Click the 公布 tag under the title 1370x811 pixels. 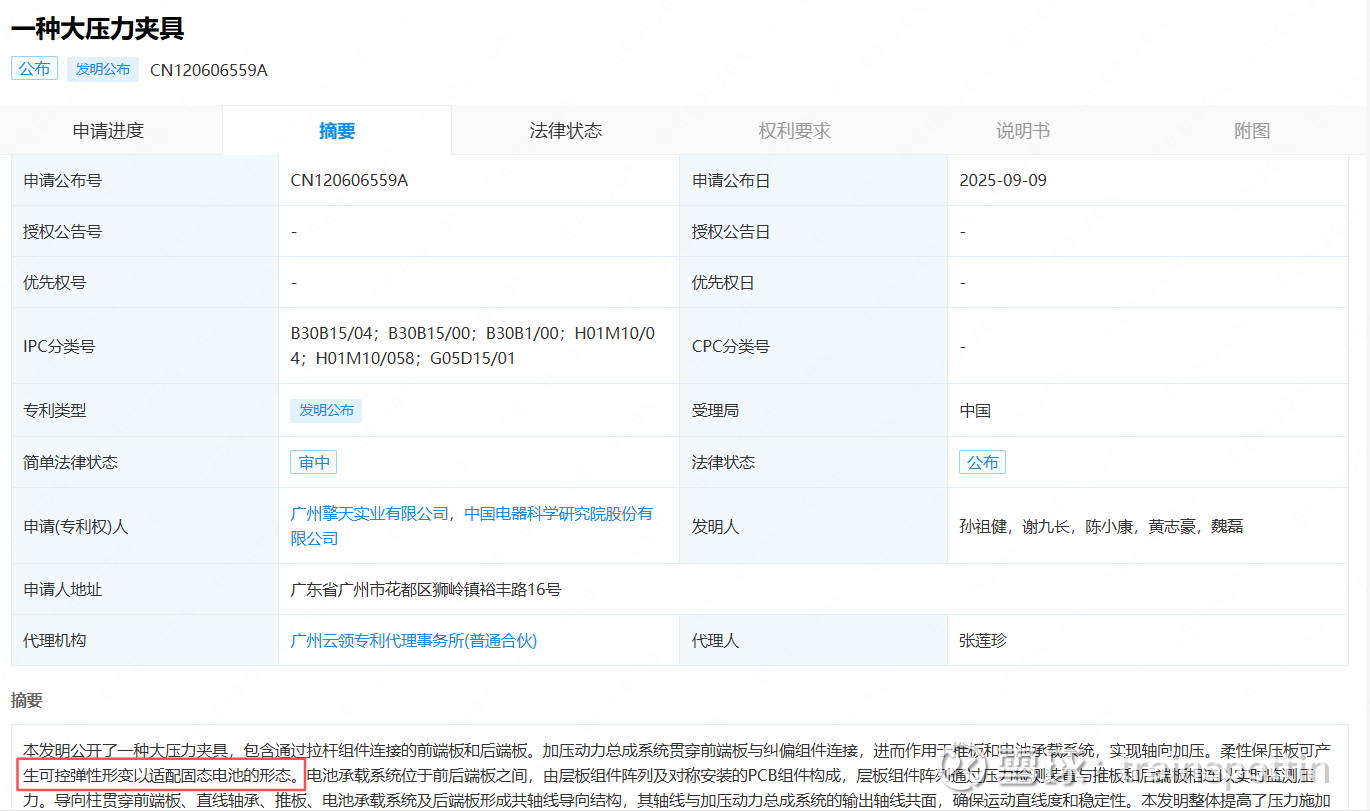35,69
